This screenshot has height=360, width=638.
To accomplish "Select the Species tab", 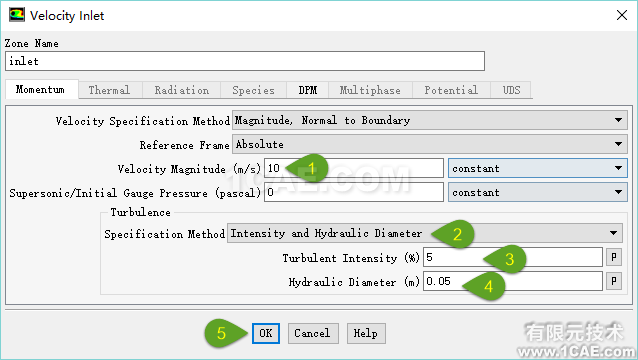I will (x=253, y=90).
